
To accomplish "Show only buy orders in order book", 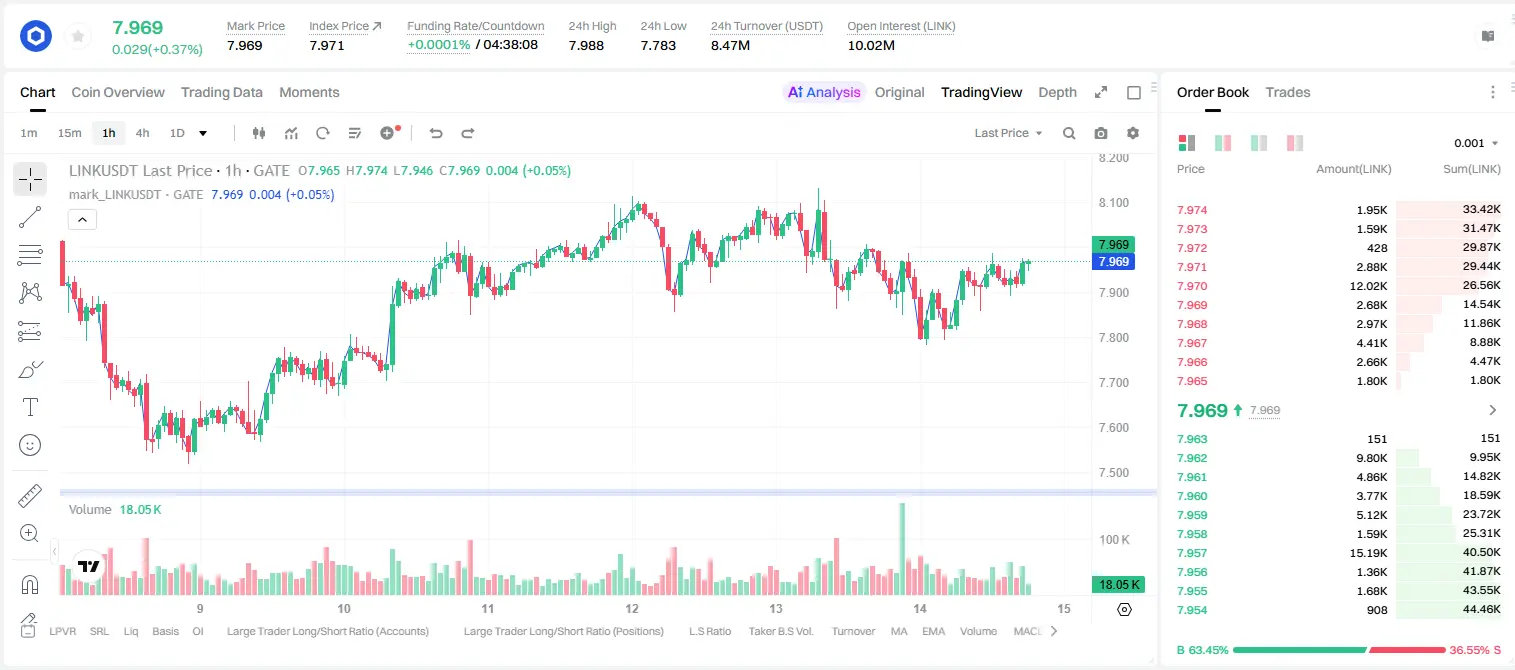I will coord(1259,143).
